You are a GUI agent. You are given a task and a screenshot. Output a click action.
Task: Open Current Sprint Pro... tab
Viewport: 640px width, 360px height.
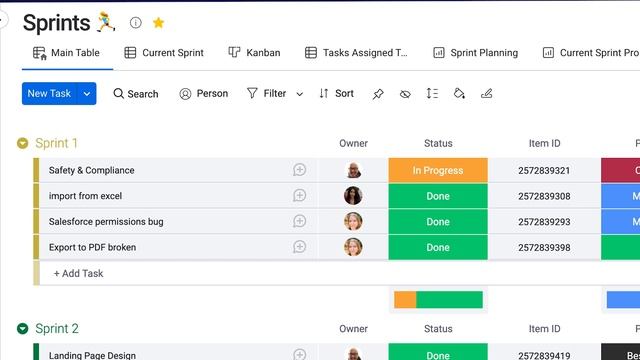591,53
